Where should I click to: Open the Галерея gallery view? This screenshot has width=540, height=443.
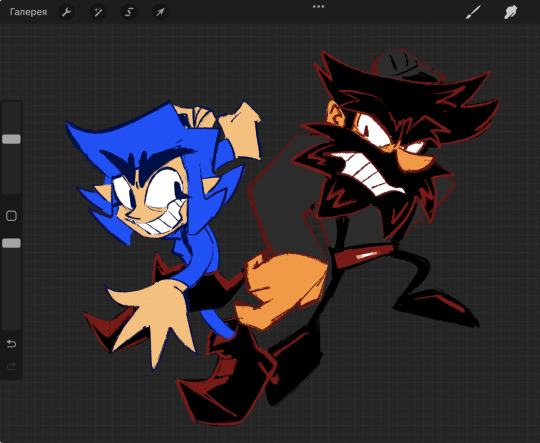[28, 12]
